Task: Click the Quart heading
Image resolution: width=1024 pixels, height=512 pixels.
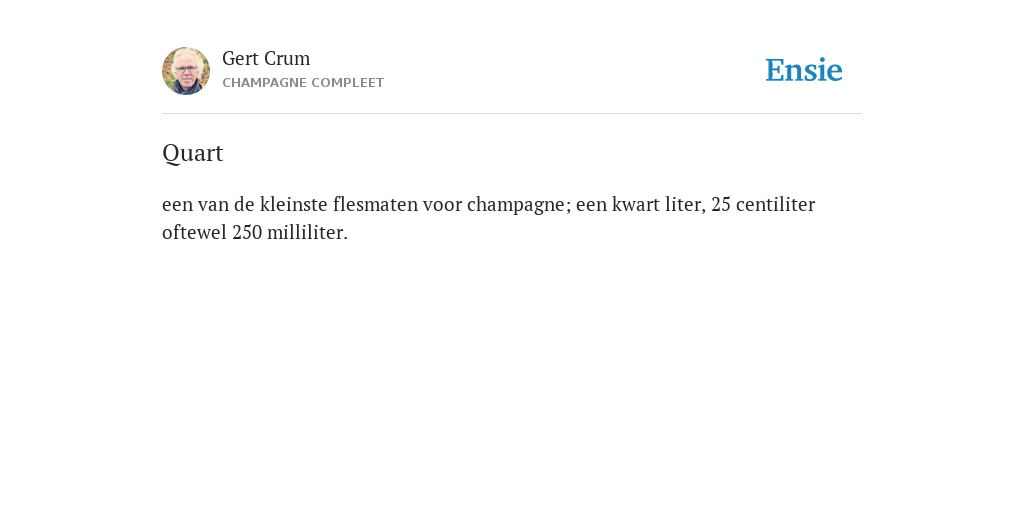Action: point(193,153)
